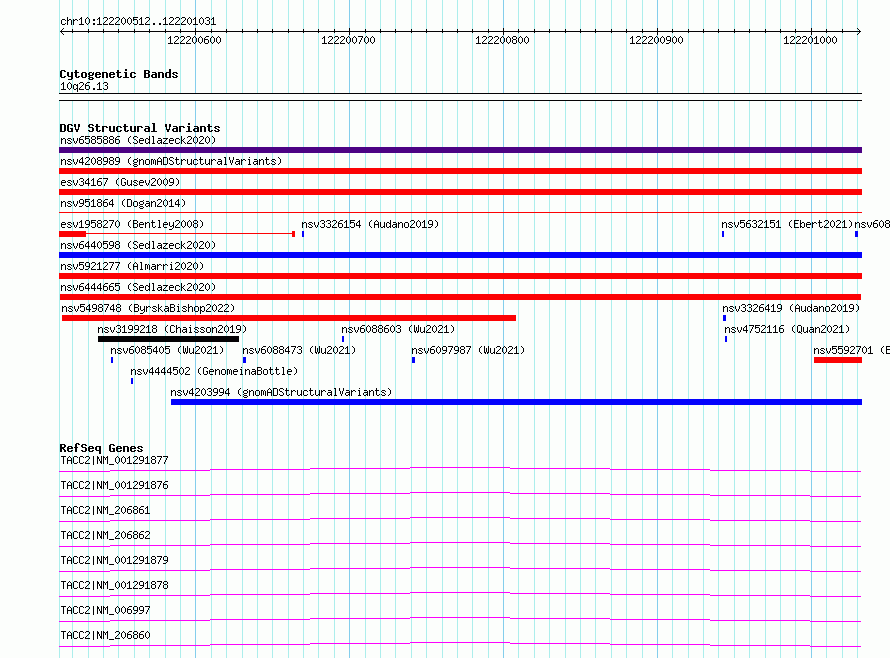Click the black nsv3199218 variant bar

(x=169, y=339)
